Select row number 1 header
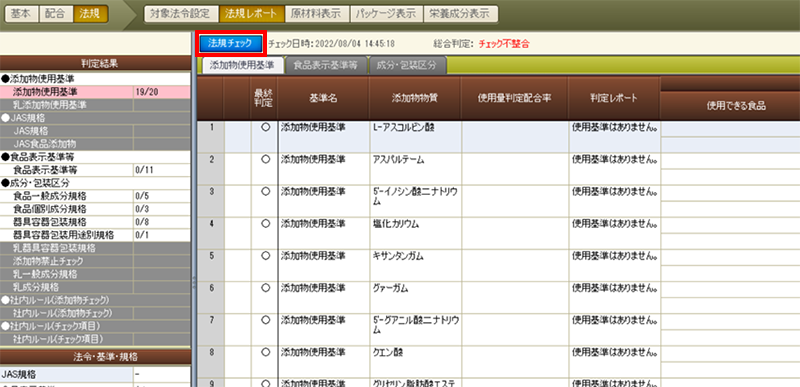Viewport: 800px width, 387px height. 210,137
